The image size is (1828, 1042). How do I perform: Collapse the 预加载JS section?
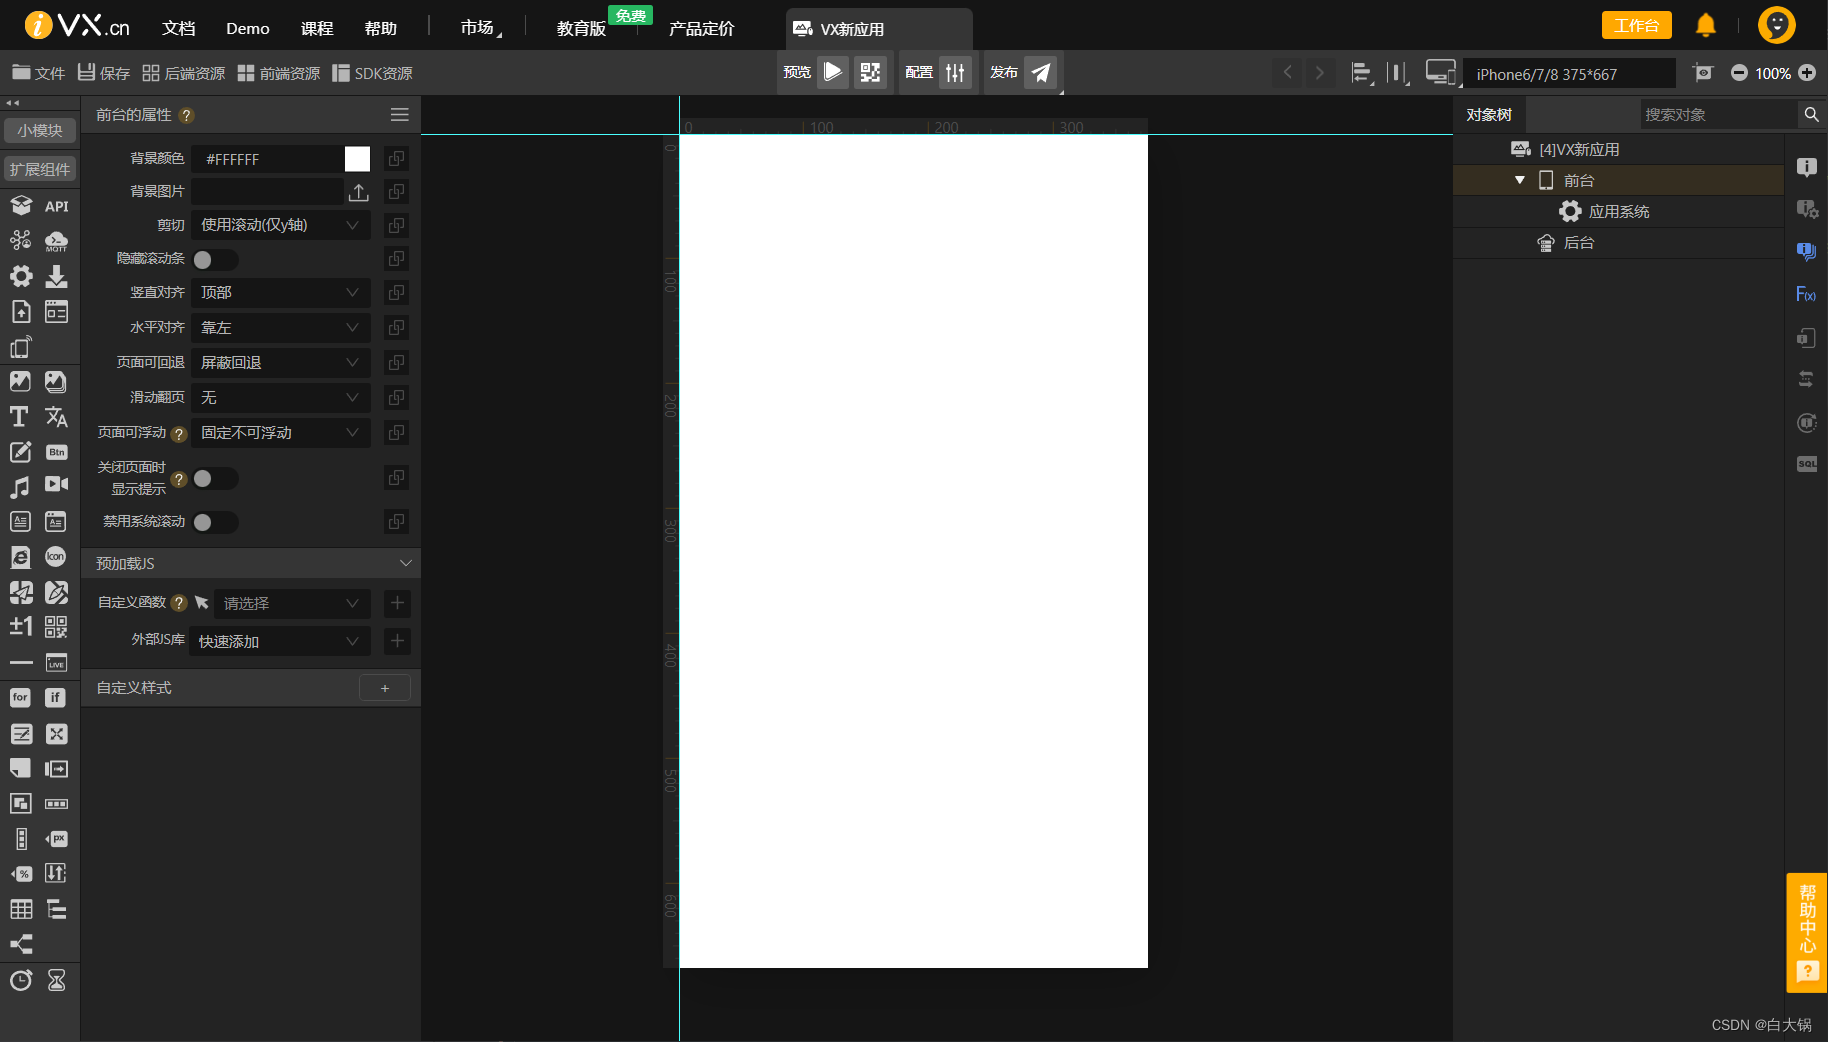[405, 563]
